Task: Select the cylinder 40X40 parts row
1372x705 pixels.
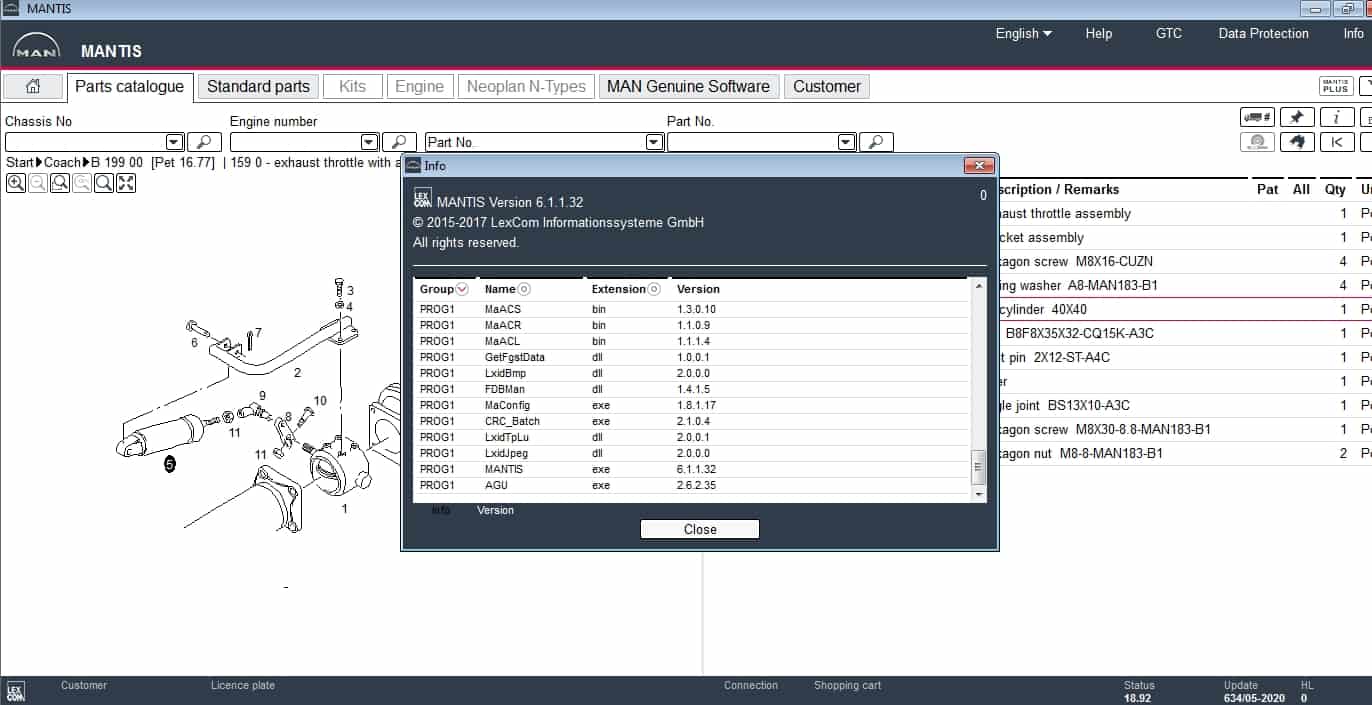Action: [1185, 309]
